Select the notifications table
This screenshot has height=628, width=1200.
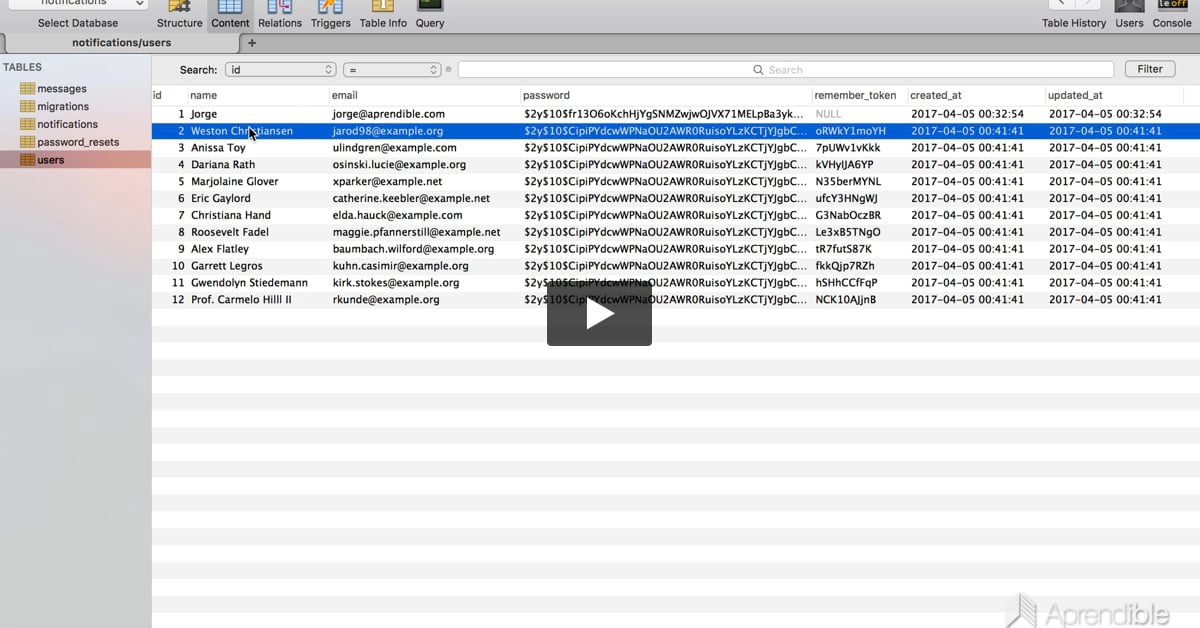pyautogui.click(x=67, y=124)
